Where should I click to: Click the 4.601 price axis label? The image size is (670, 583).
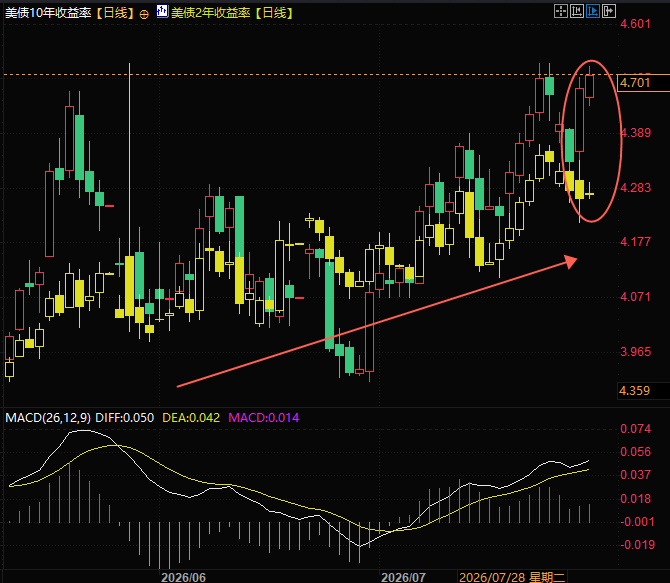(x=635, y=24)
